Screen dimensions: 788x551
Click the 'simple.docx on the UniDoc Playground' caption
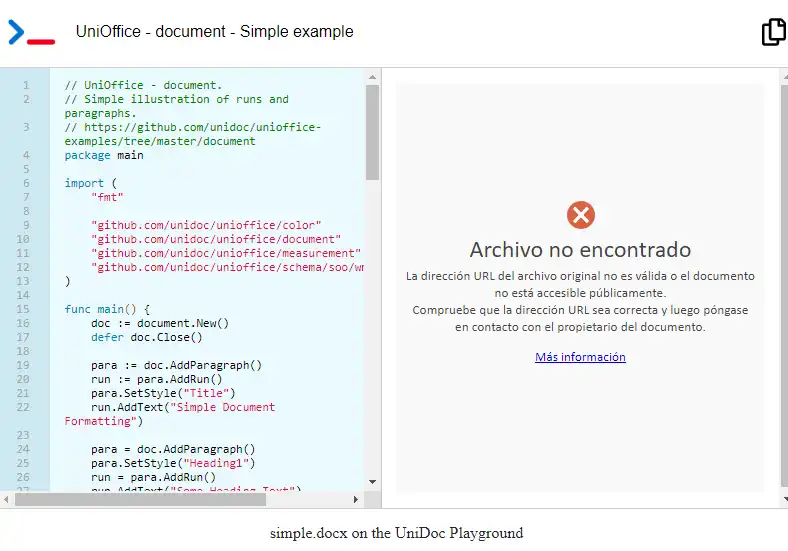click(397, 533)
